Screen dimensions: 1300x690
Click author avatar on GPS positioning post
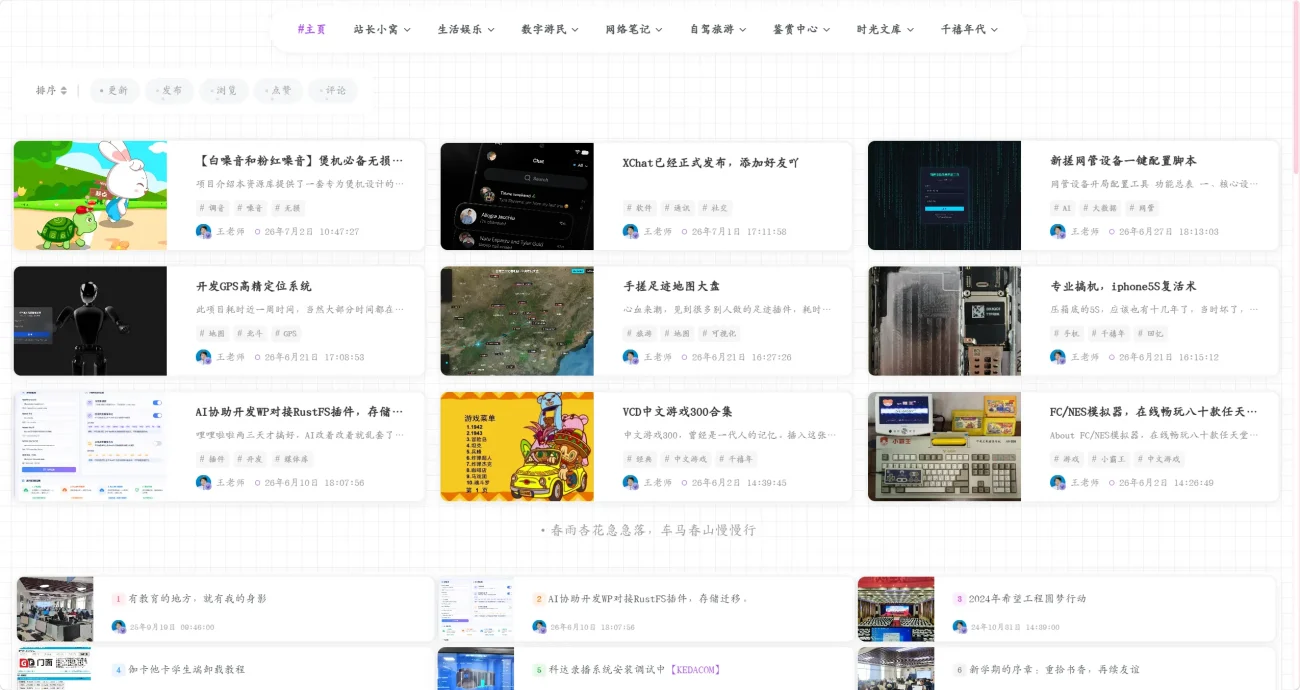coord(204,357)
